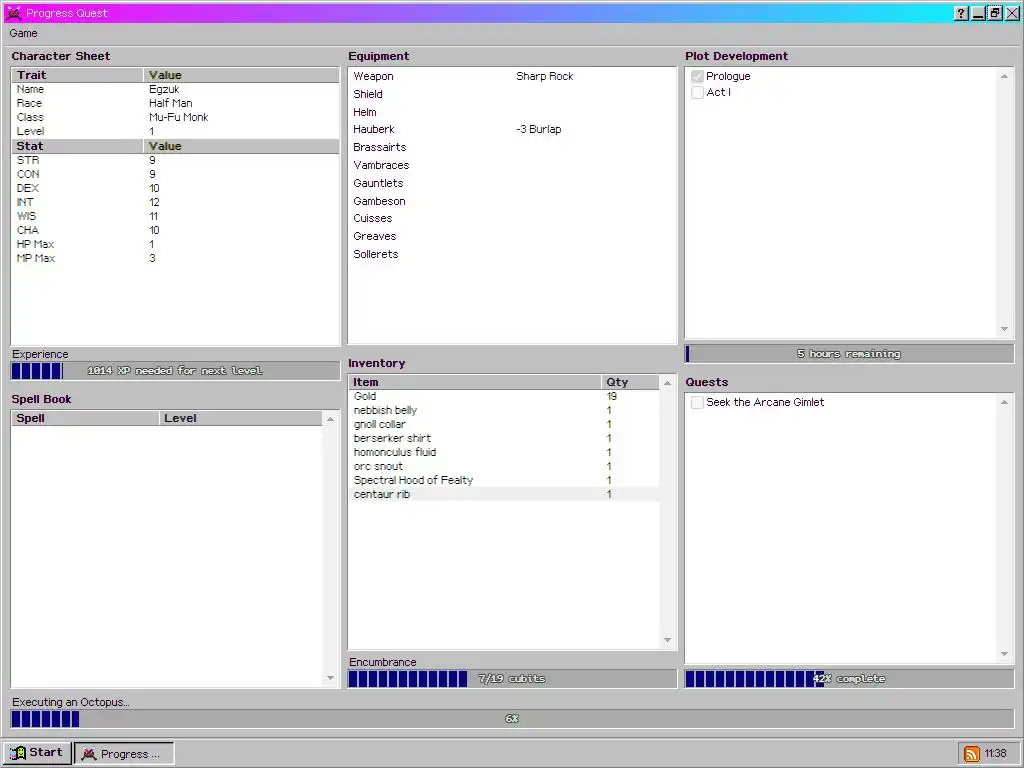This screenshot has width=1024, height=768.
Task: Close the Progress Quest window
Action: point(1012,13)
